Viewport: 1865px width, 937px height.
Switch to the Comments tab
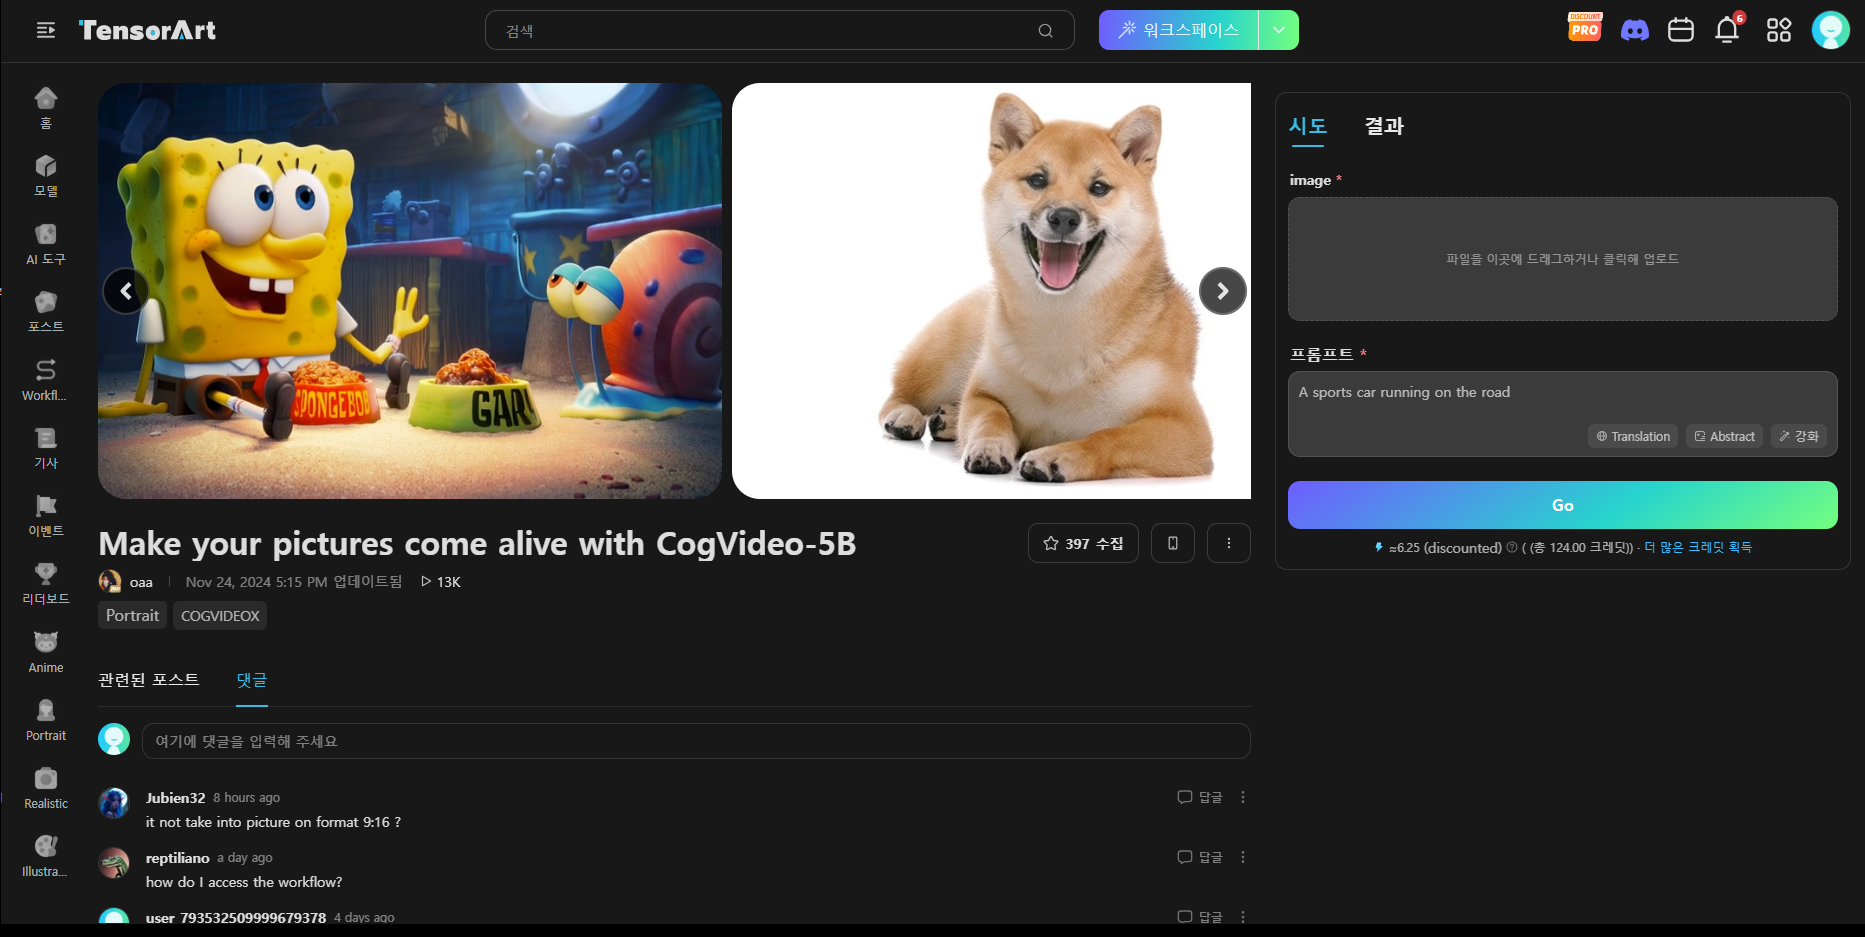tap(252, 680)
